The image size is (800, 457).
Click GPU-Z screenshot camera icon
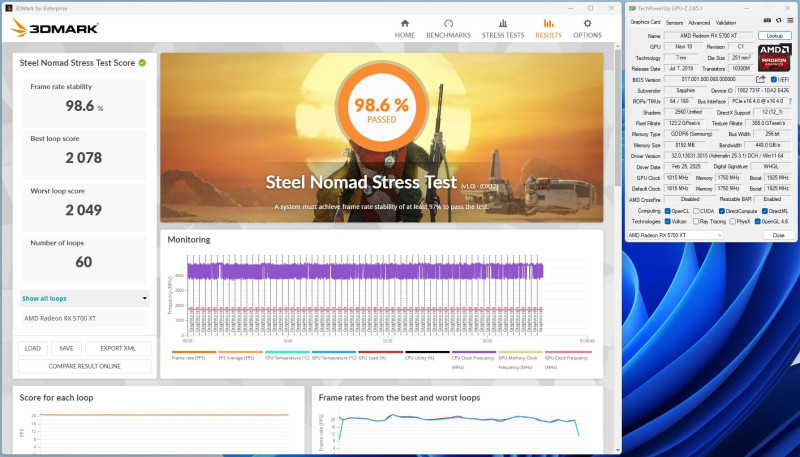coord(767,21)
